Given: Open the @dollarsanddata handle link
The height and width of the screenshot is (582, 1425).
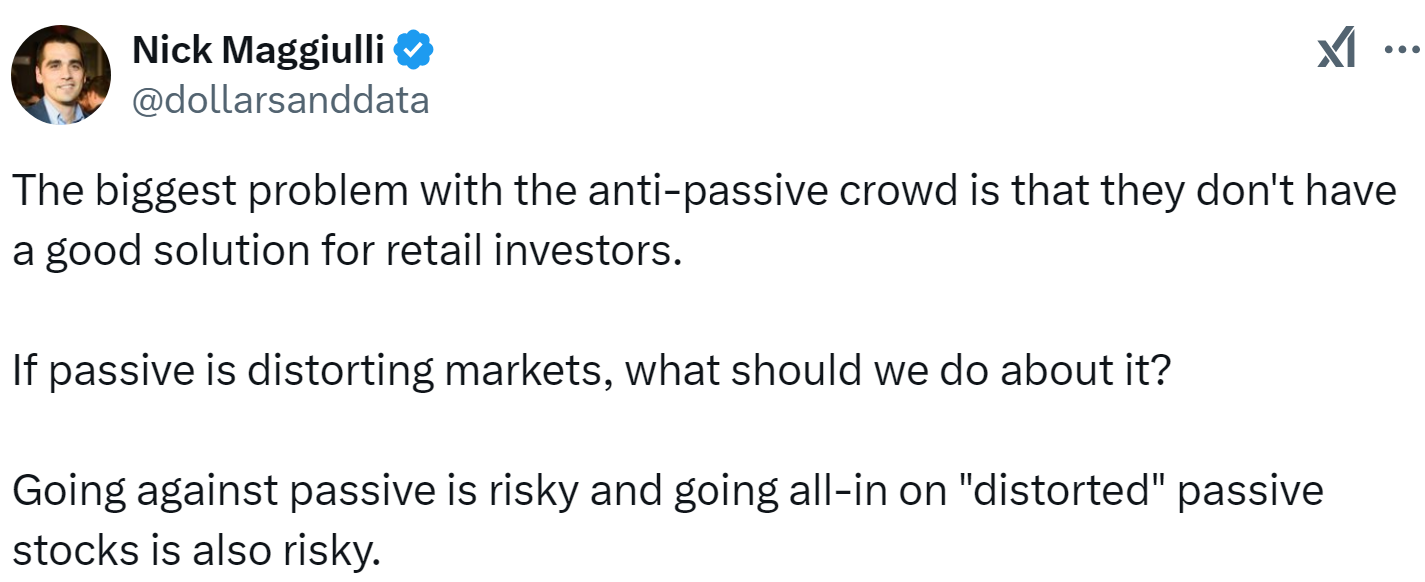Looking at the screenshot, I should tap(280, 100).
